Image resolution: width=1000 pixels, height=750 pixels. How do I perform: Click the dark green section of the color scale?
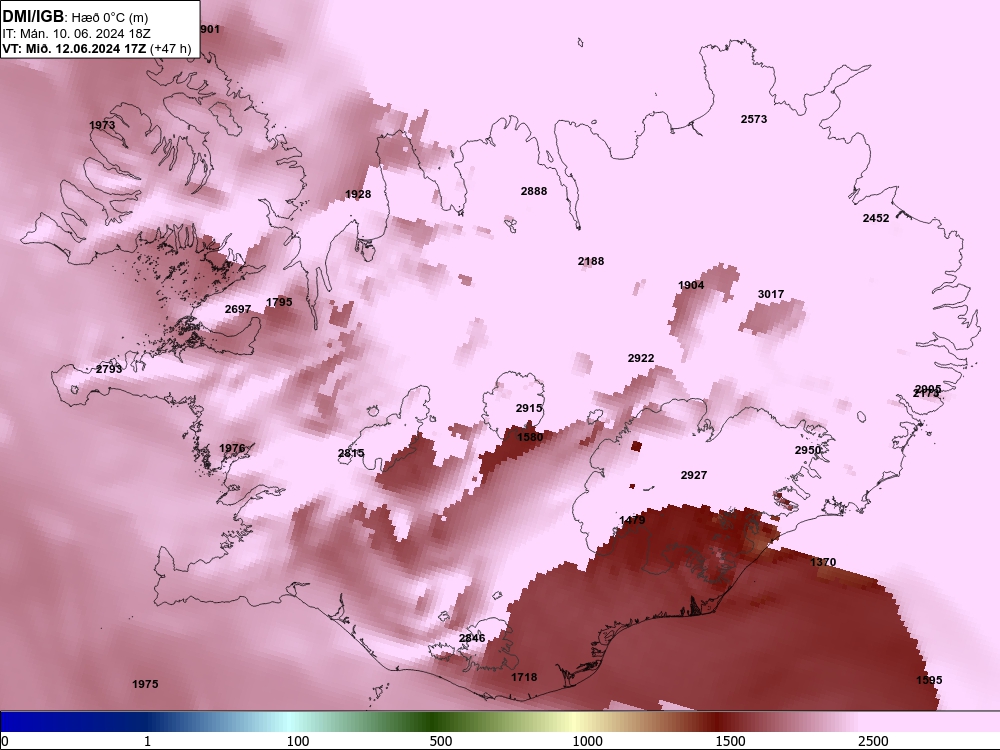(434, 722)
